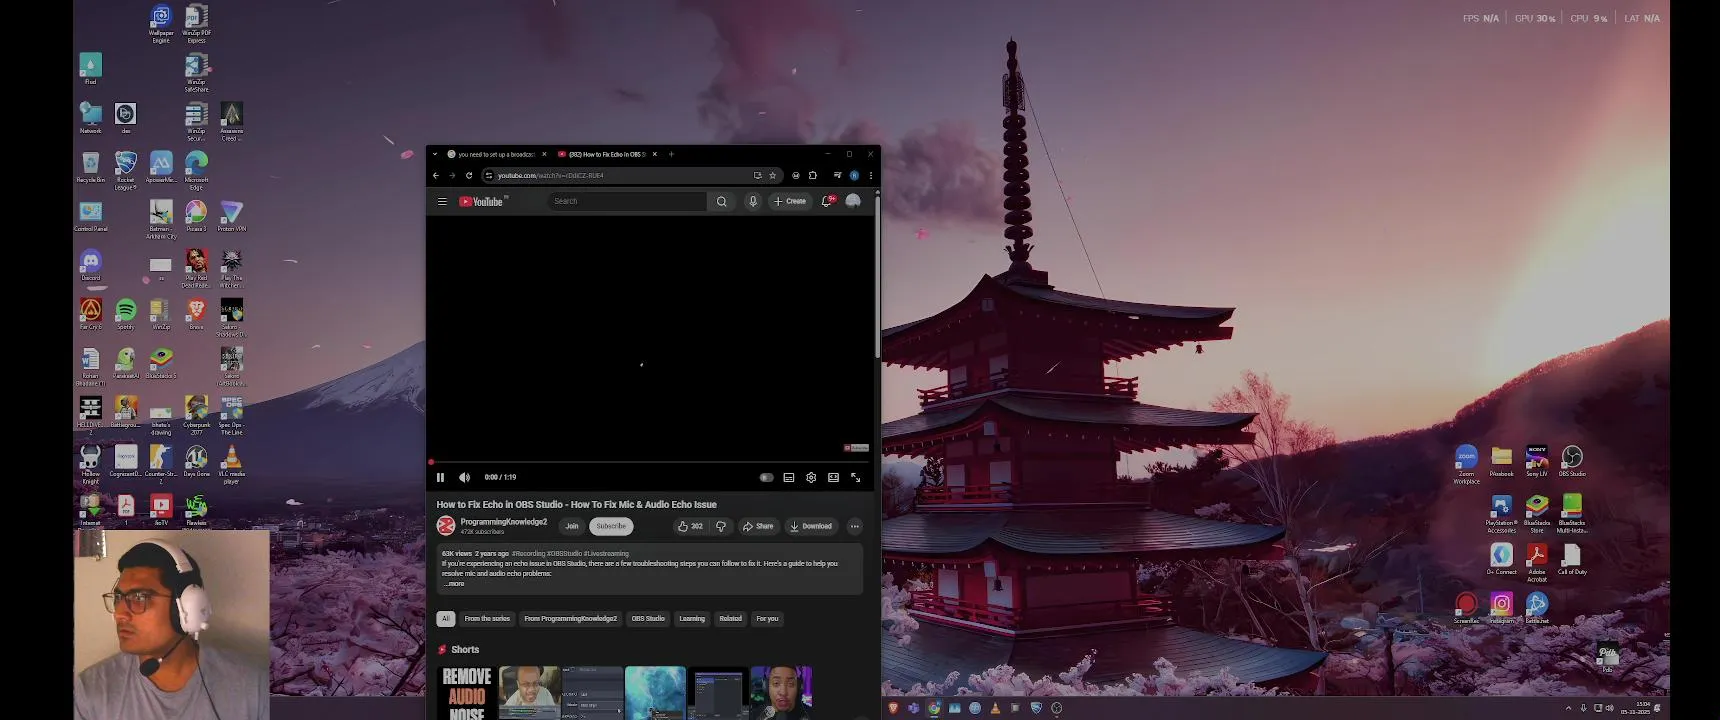Open Brave from the taskbar
This screenshot has height=720, width=1720.
pyautogui.click(x=893, y=708)
